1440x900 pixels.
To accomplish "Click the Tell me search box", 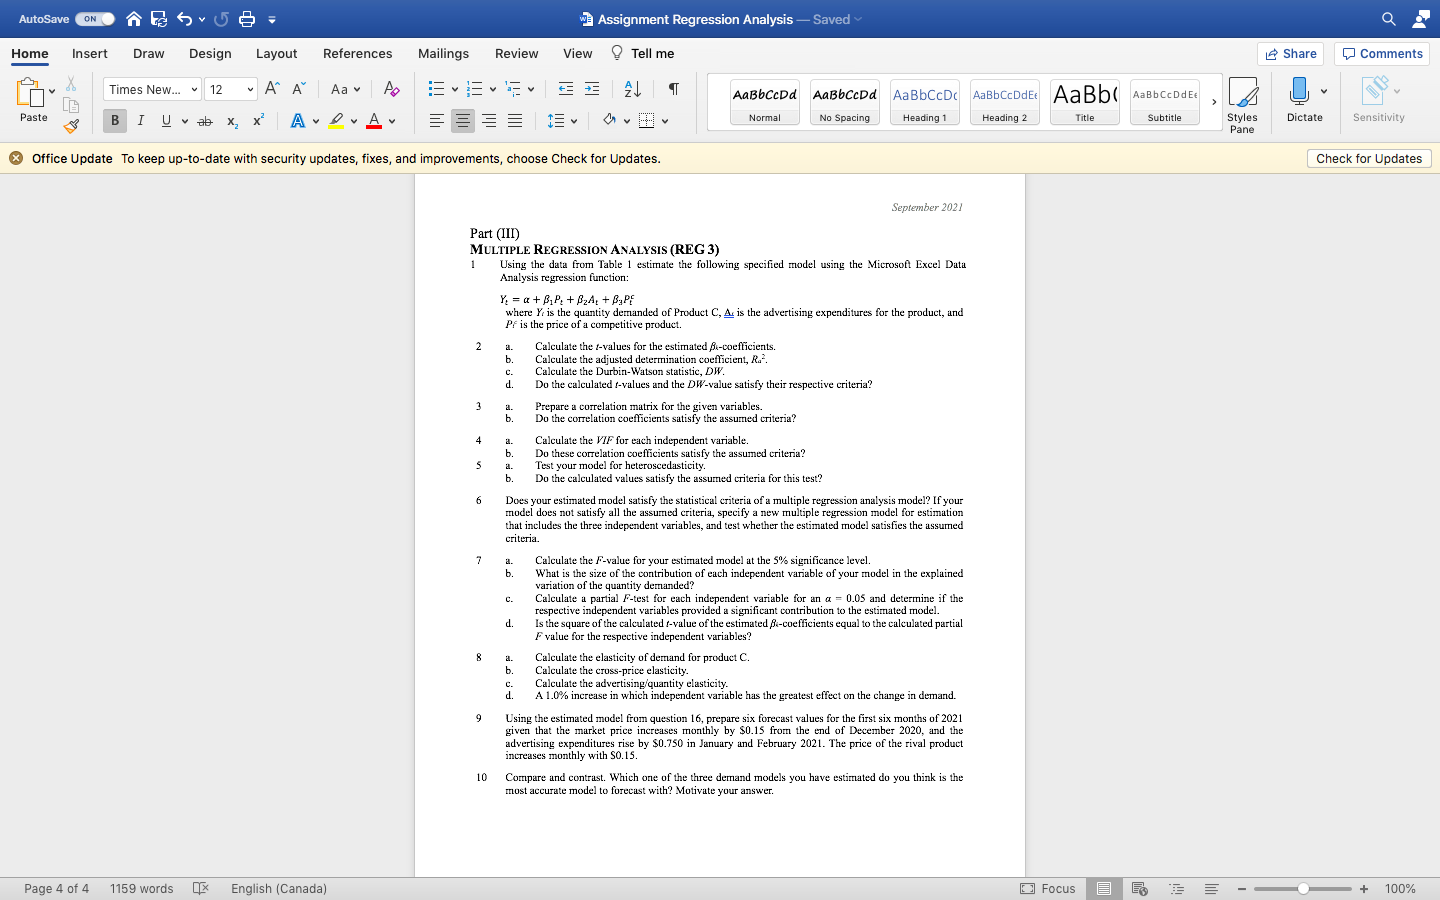I will point(643,54).
